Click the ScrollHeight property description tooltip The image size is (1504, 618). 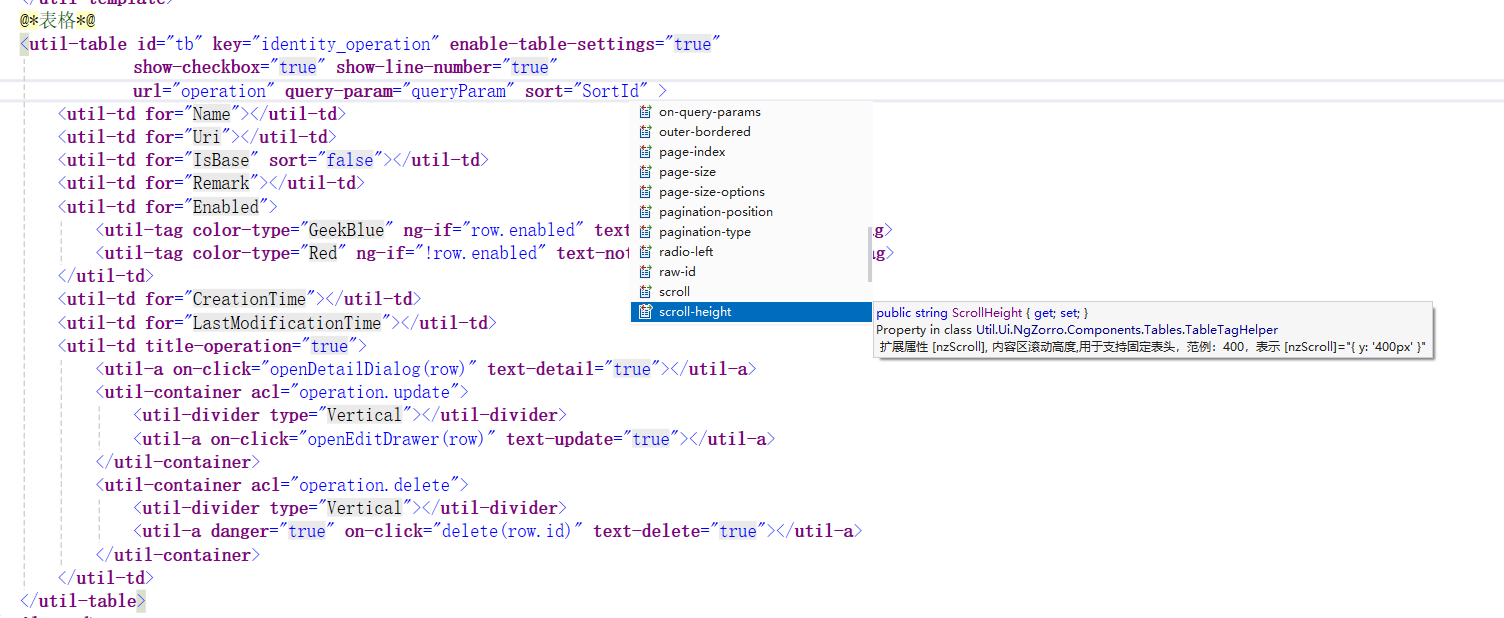click(1152, 330)
